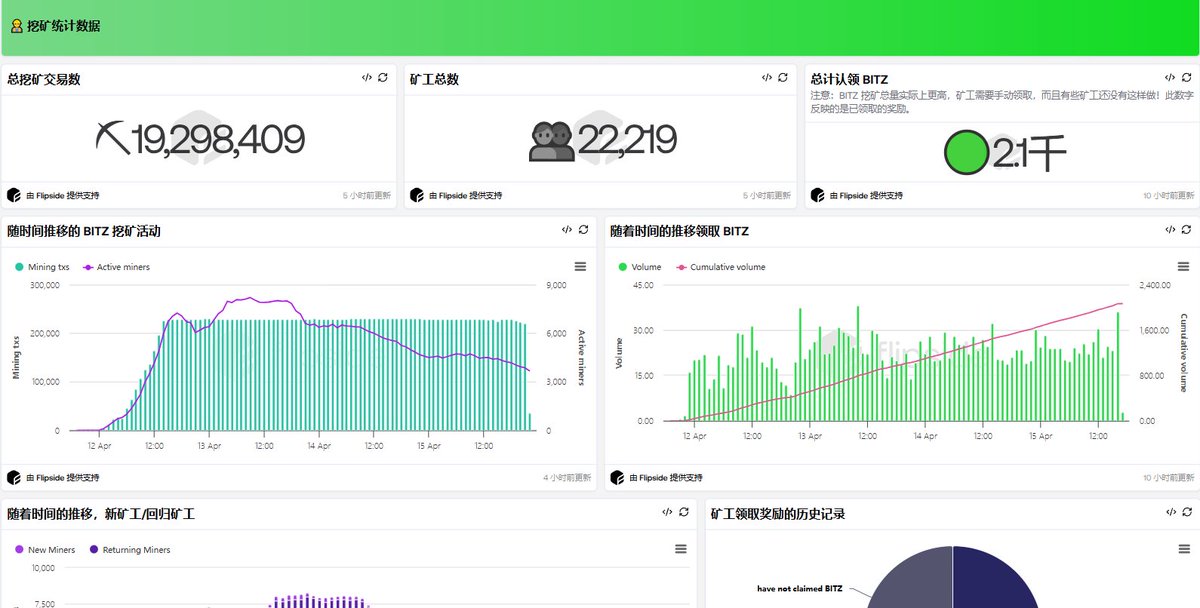Click the 矿工领取奖励的历史记录 title
Screen dimensions: 1200x608
778,513
